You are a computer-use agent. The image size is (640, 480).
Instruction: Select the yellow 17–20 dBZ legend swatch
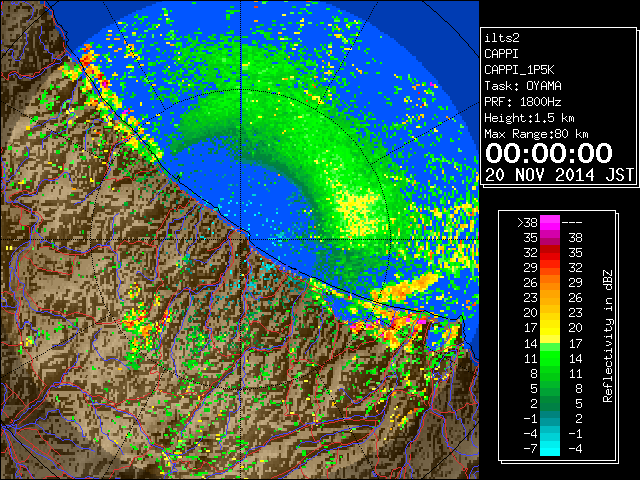550,328
